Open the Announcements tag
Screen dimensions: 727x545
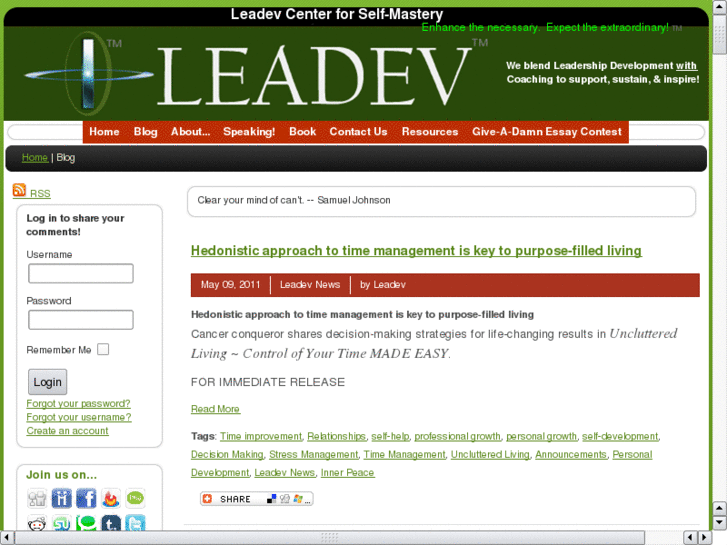click(571, 454)
